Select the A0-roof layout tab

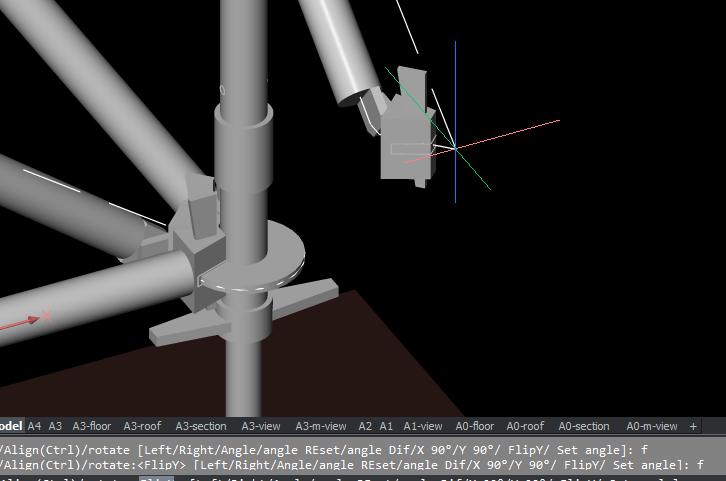526,426
